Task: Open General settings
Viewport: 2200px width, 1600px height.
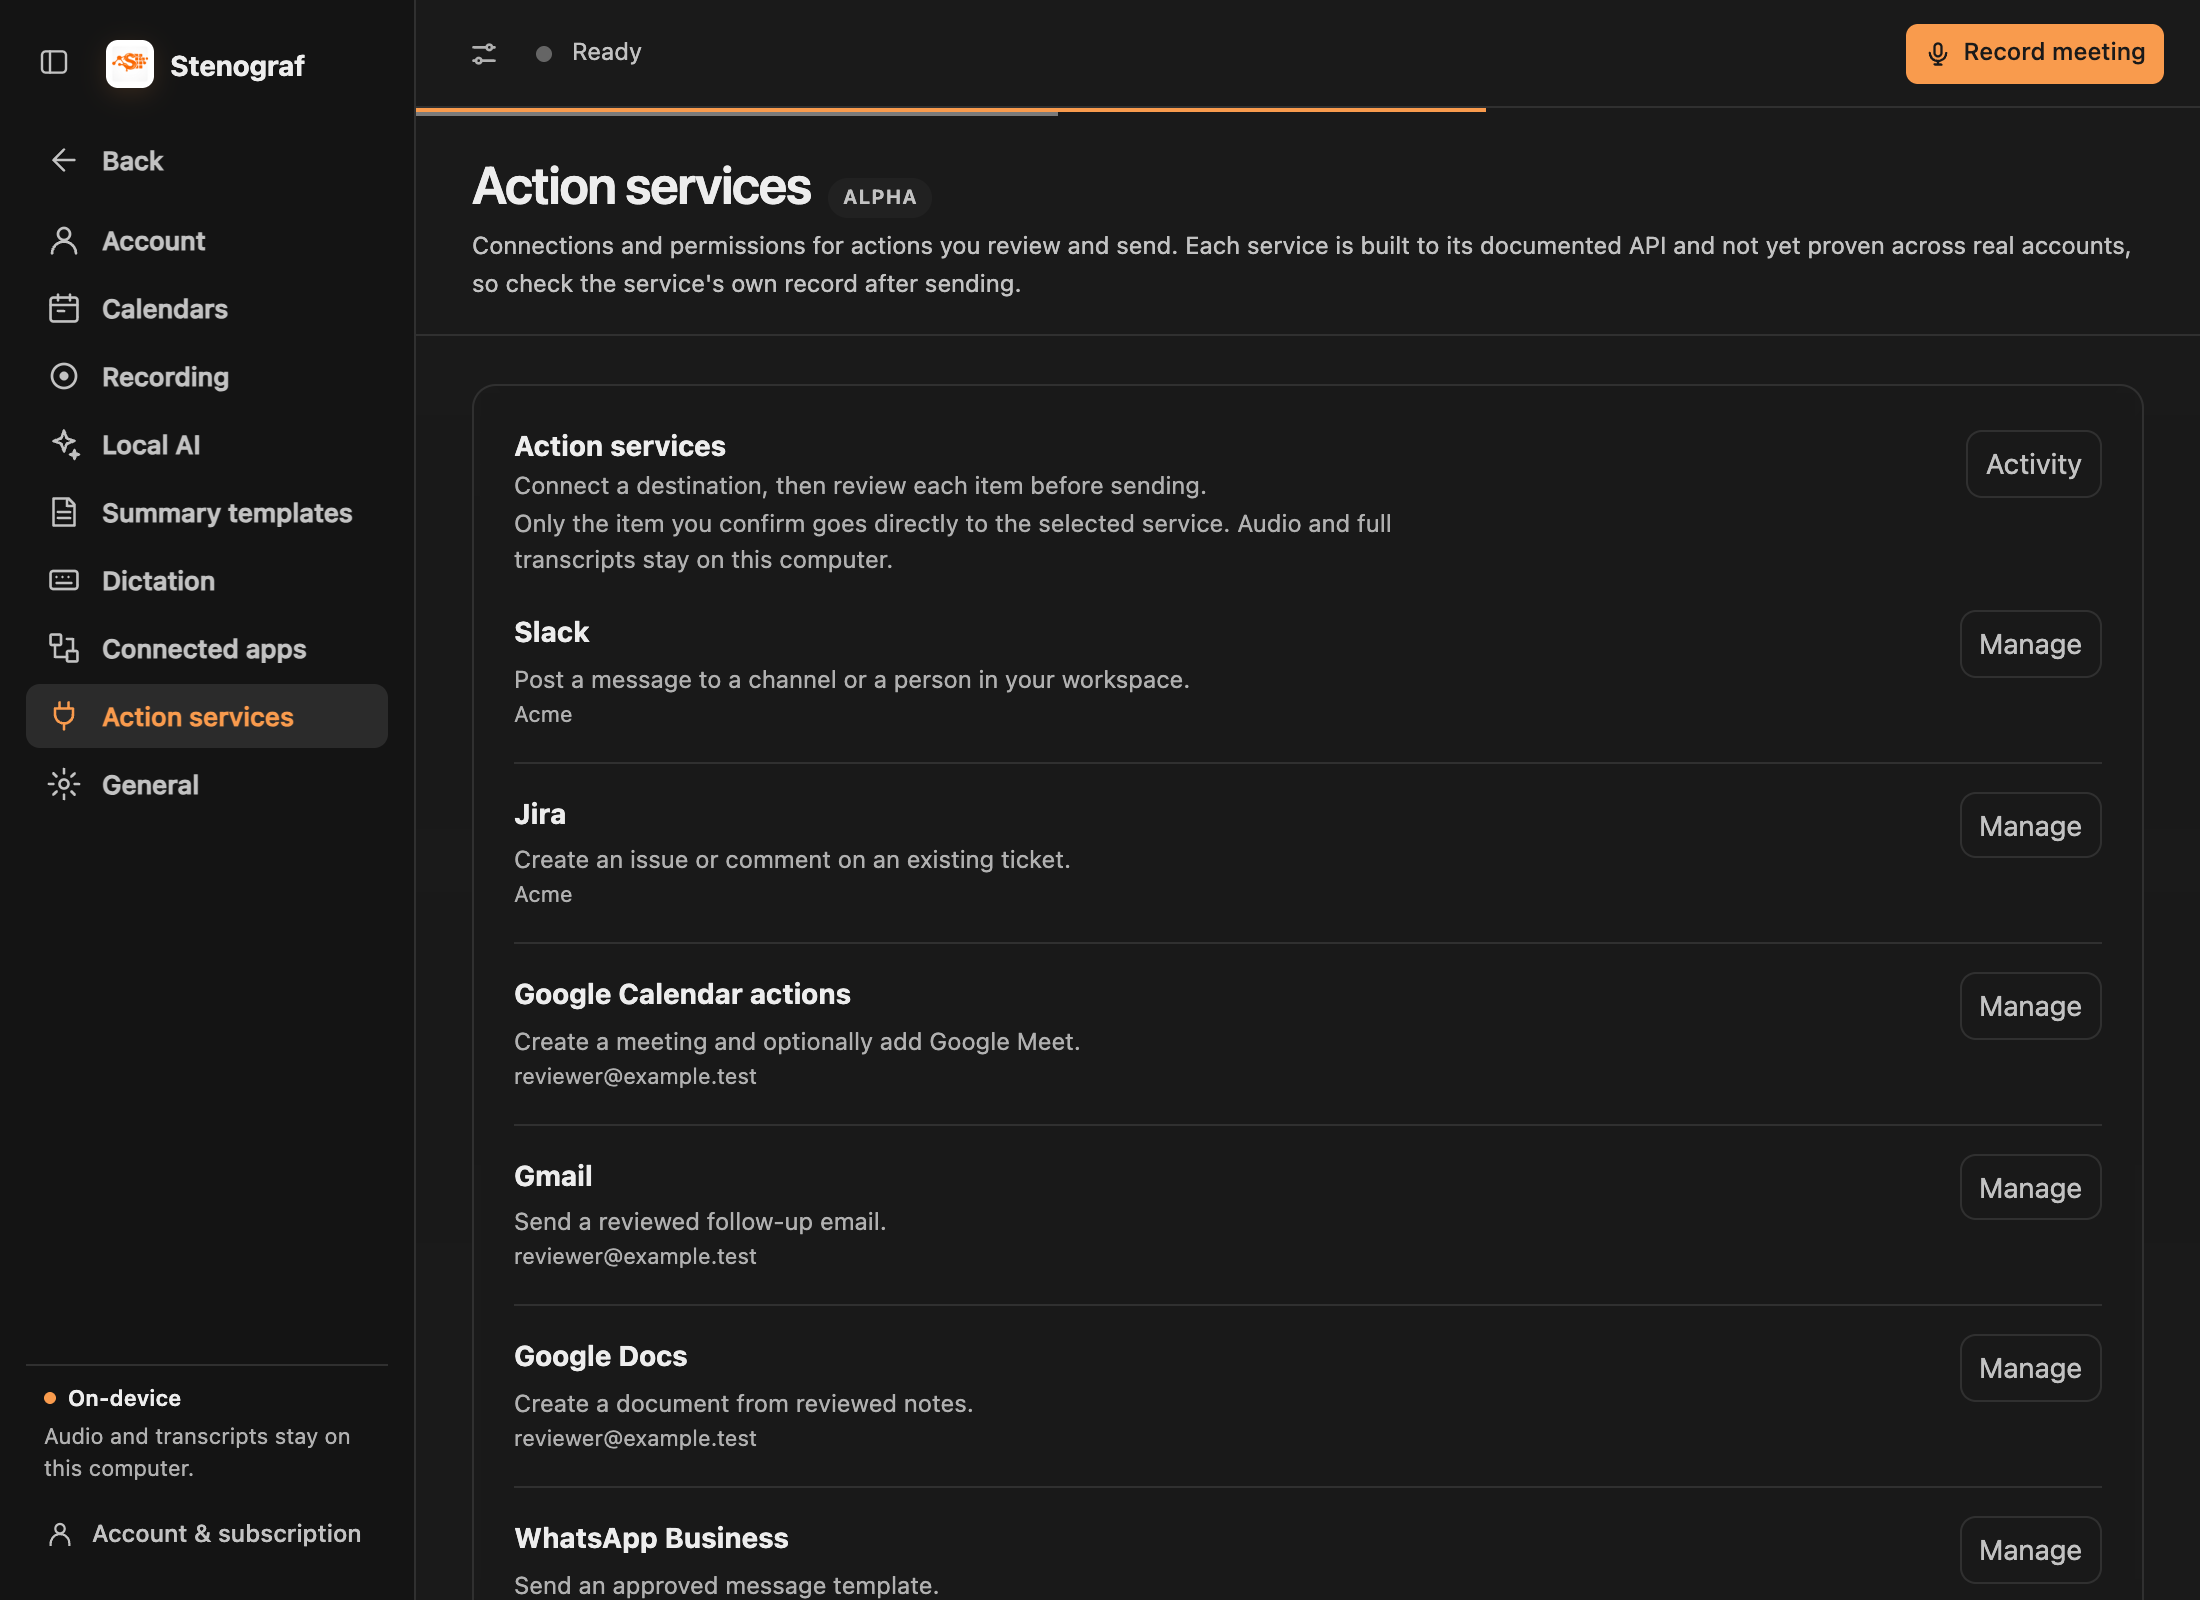Action: click(207, 785)
